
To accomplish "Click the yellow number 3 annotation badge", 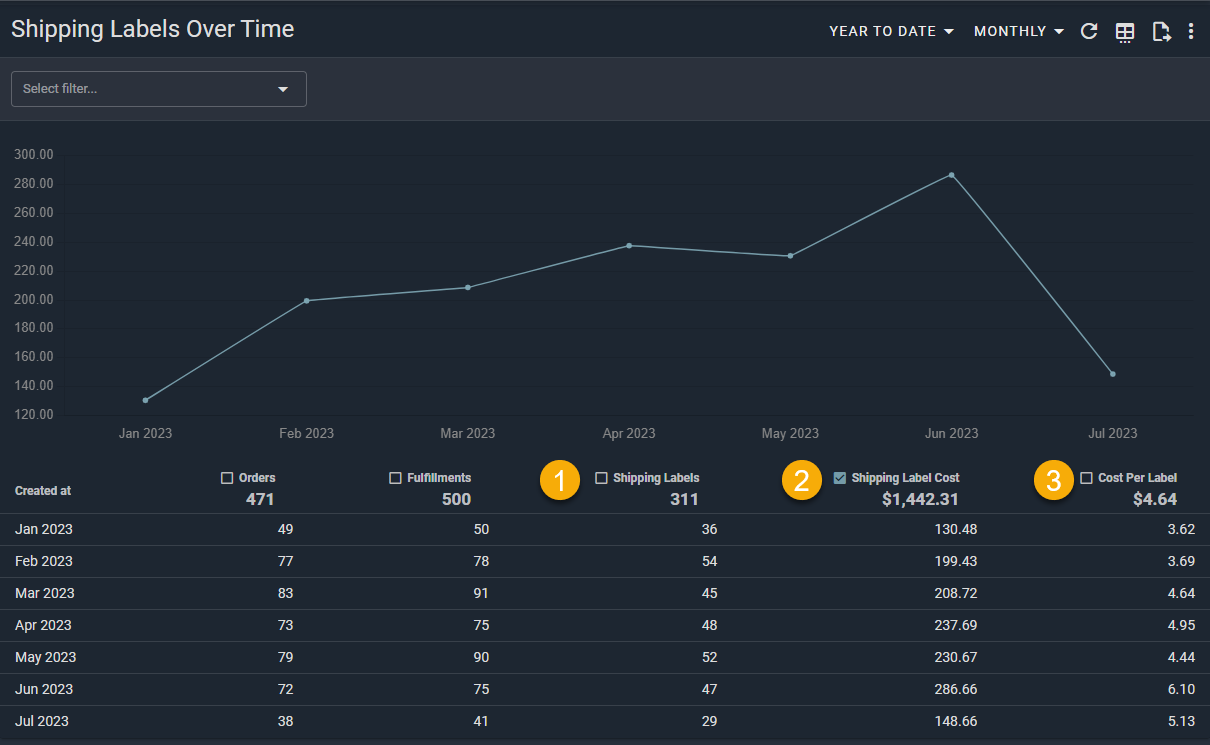I will tap(1053, 480).
